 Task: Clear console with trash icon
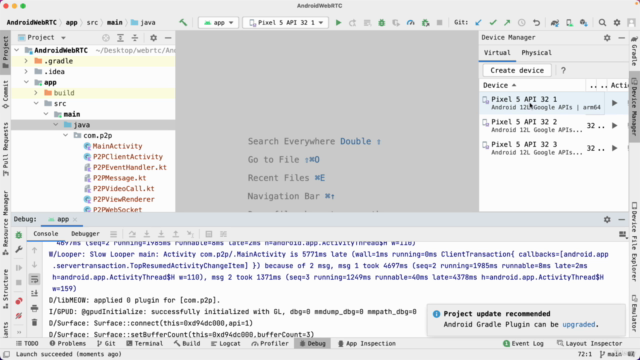[x=34, y=322]
